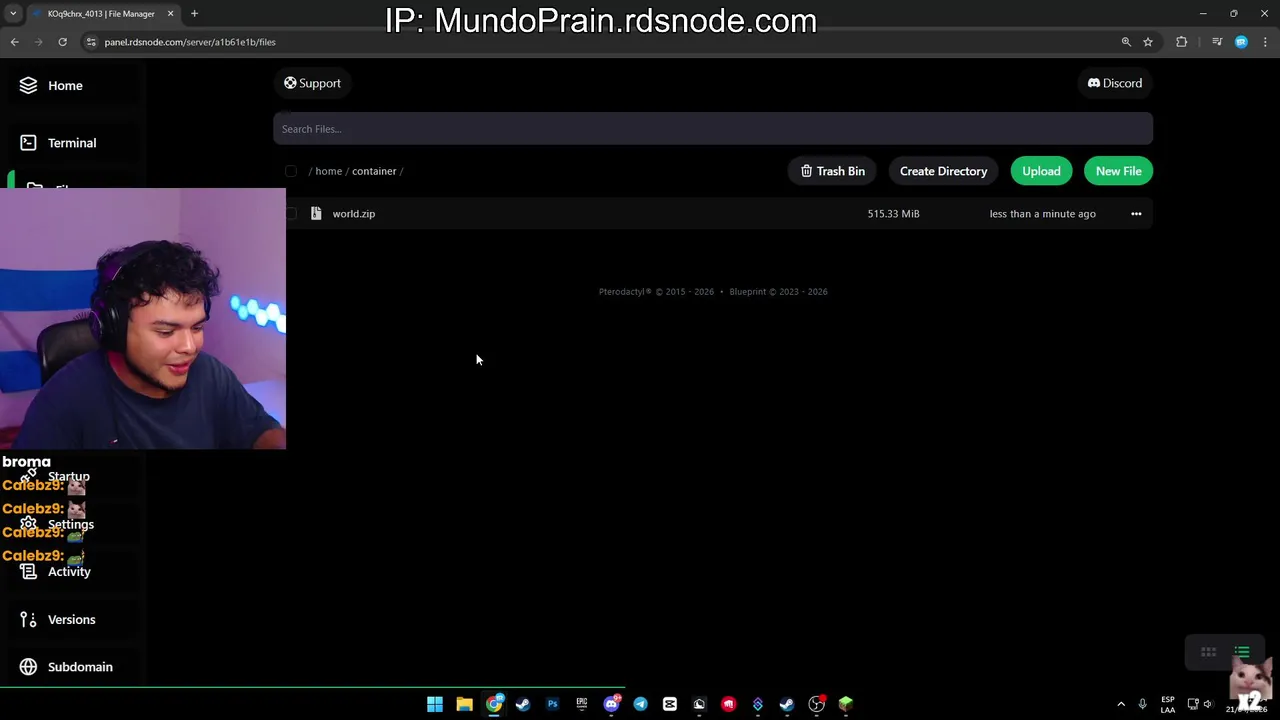Image resolution: width=1280 pixels, height=720 pixels.
Task: Open the Settings gear icon in sidebar
Action: point(28,524)
